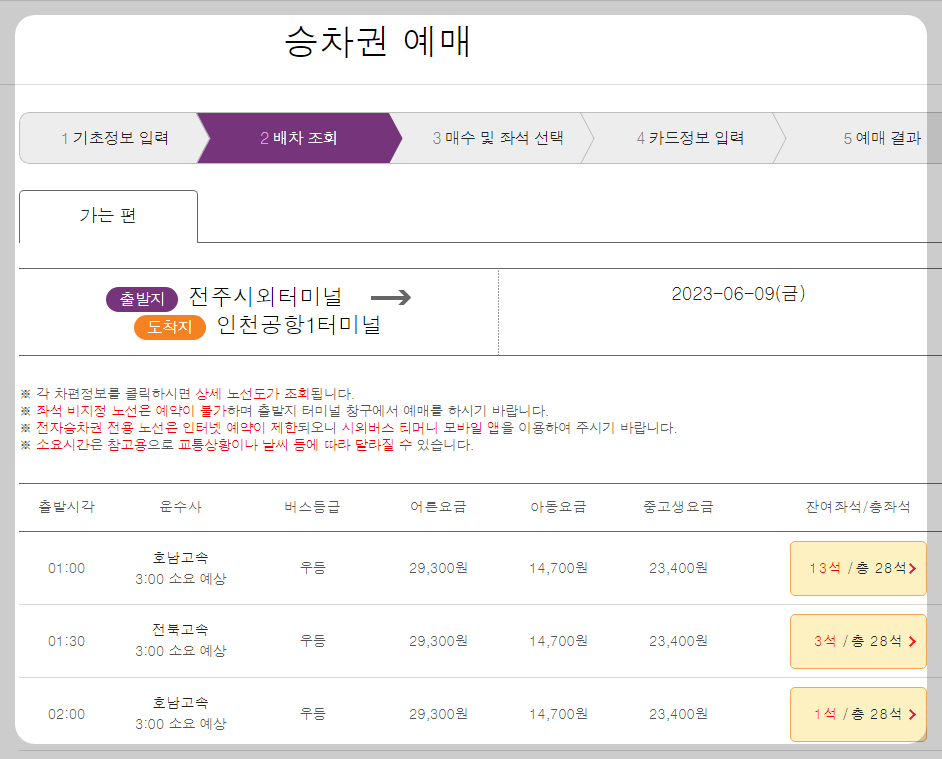Screen dimensions: 942x759
Task: Click adult fare 29,300원 in 01:00 row
Action: 438,568
